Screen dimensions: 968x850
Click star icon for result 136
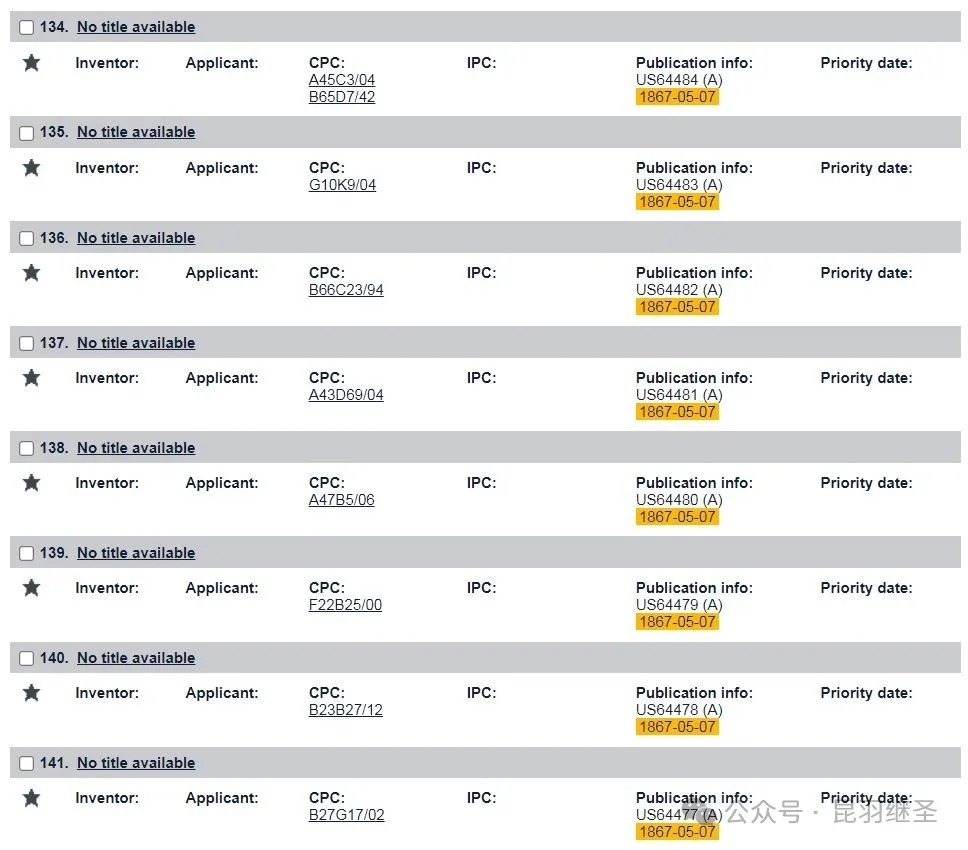31,272
